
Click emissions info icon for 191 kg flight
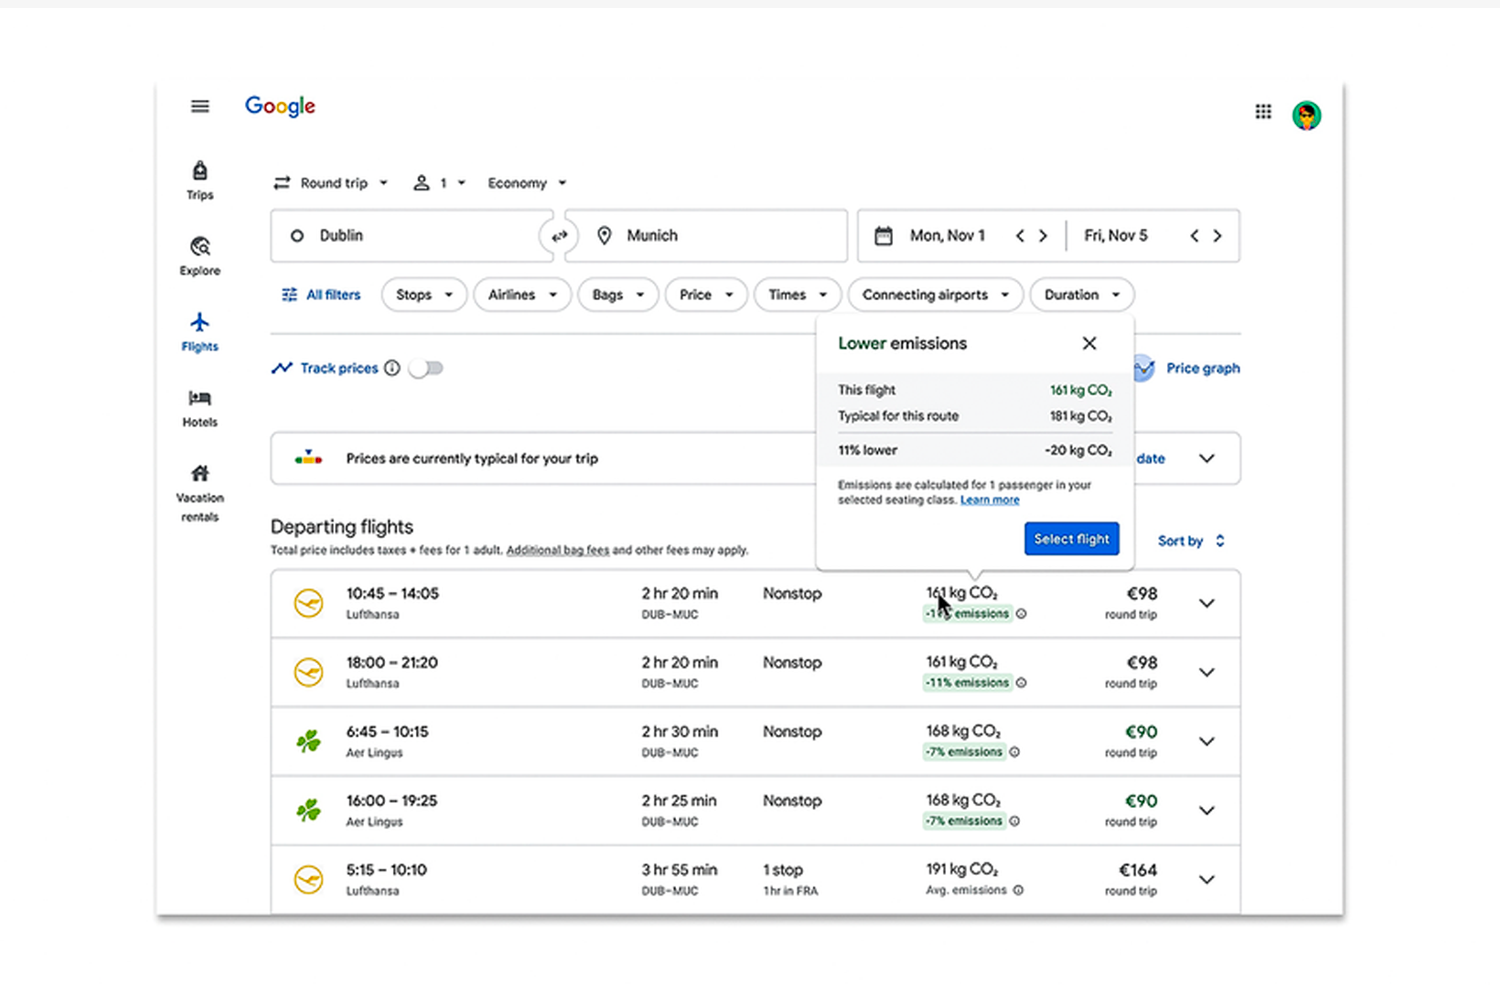pyautogui.click(x=1018, y=890)
